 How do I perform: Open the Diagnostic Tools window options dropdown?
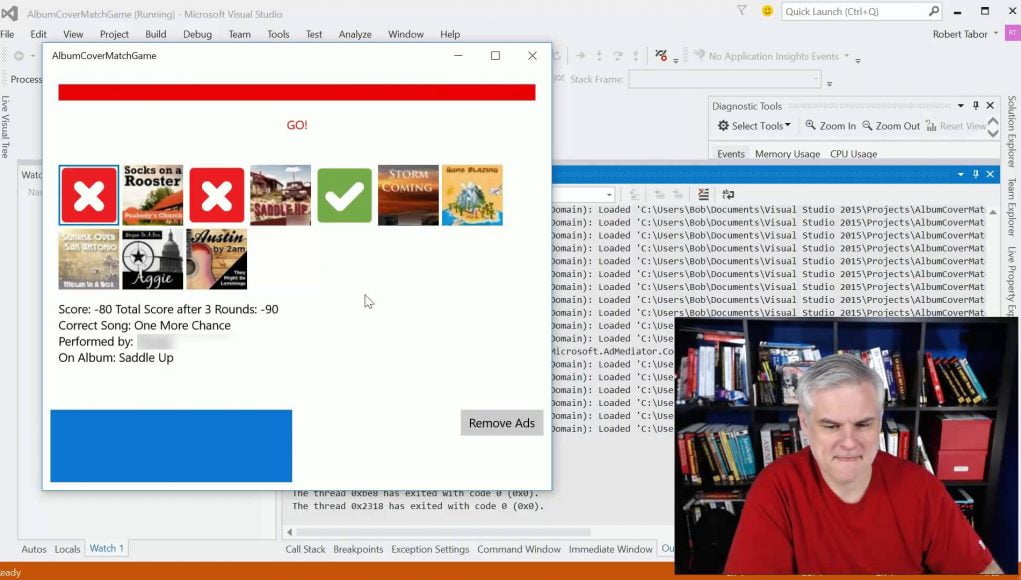click(x=960, y=105)
